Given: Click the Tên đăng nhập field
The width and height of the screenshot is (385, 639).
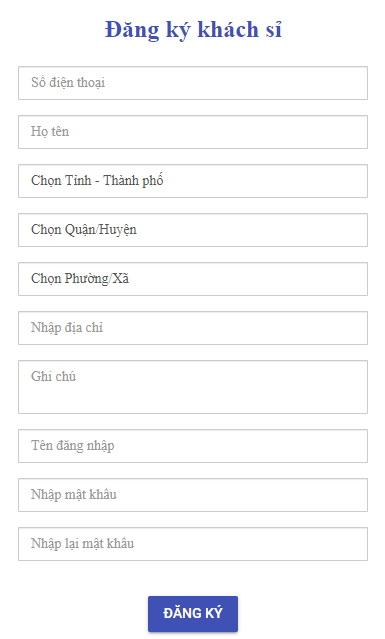Looking at the screenshot, I should [x=193, y=445].
